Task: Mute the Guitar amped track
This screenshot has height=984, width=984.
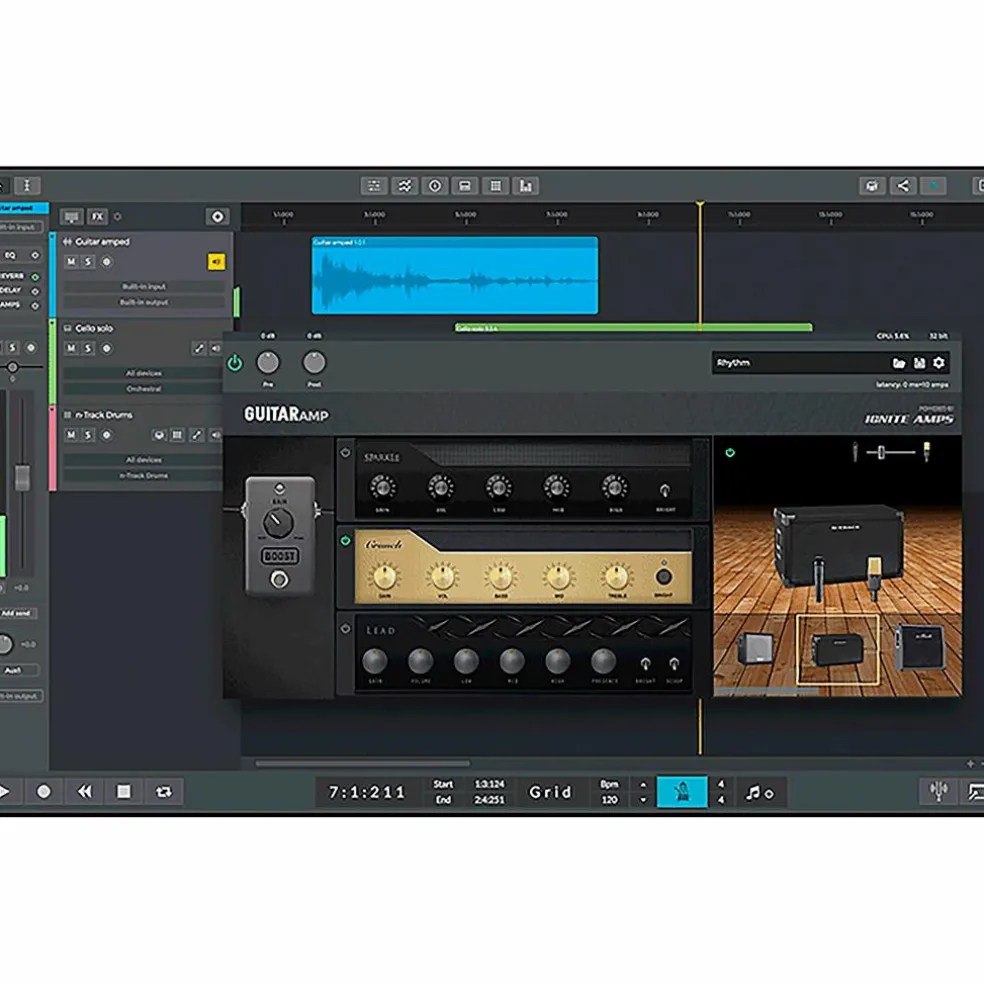Action: coord(71,262)
